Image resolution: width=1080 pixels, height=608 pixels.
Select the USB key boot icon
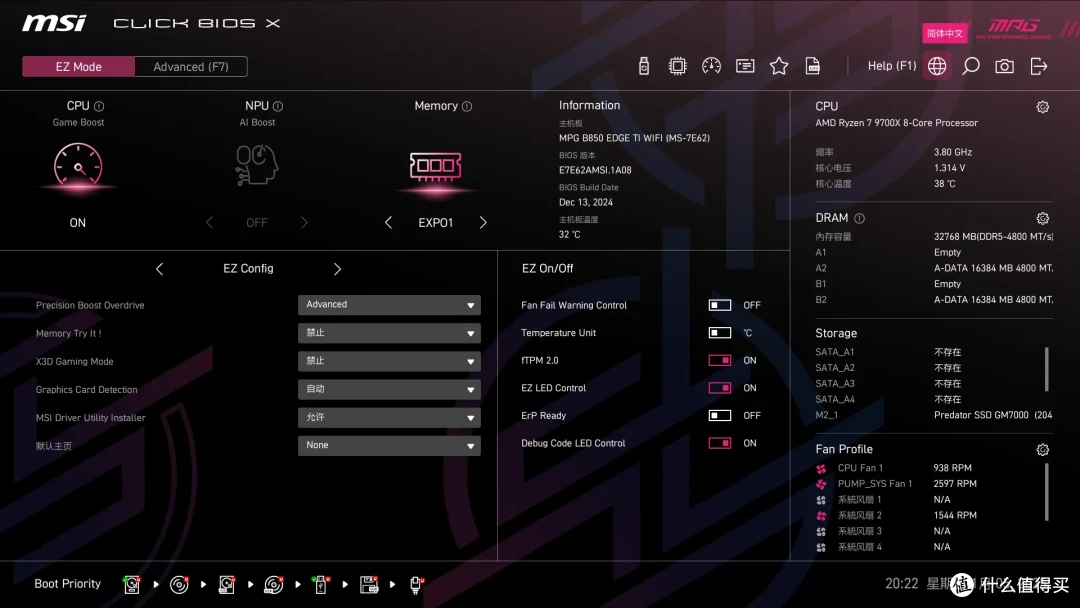(x=320, y=585)
